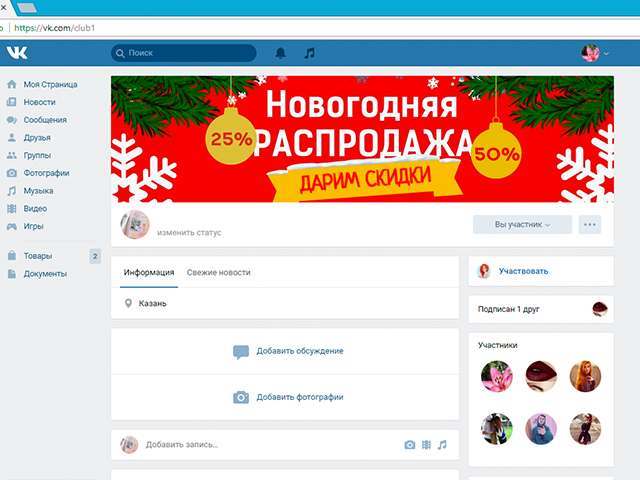Attach audio via note icon in post box
The height and width of the screenshot is (480, 640).
442,445
